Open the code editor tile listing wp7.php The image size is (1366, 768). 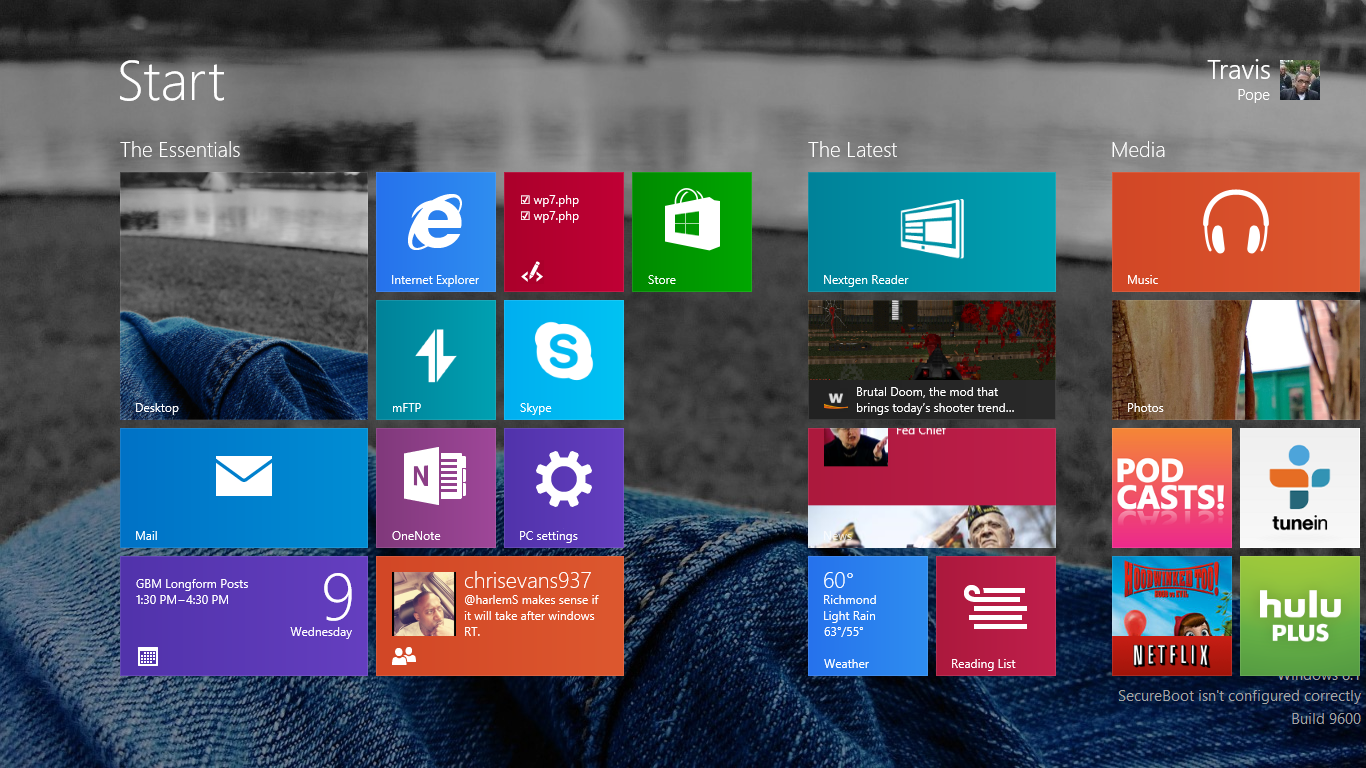coord(564,232)
